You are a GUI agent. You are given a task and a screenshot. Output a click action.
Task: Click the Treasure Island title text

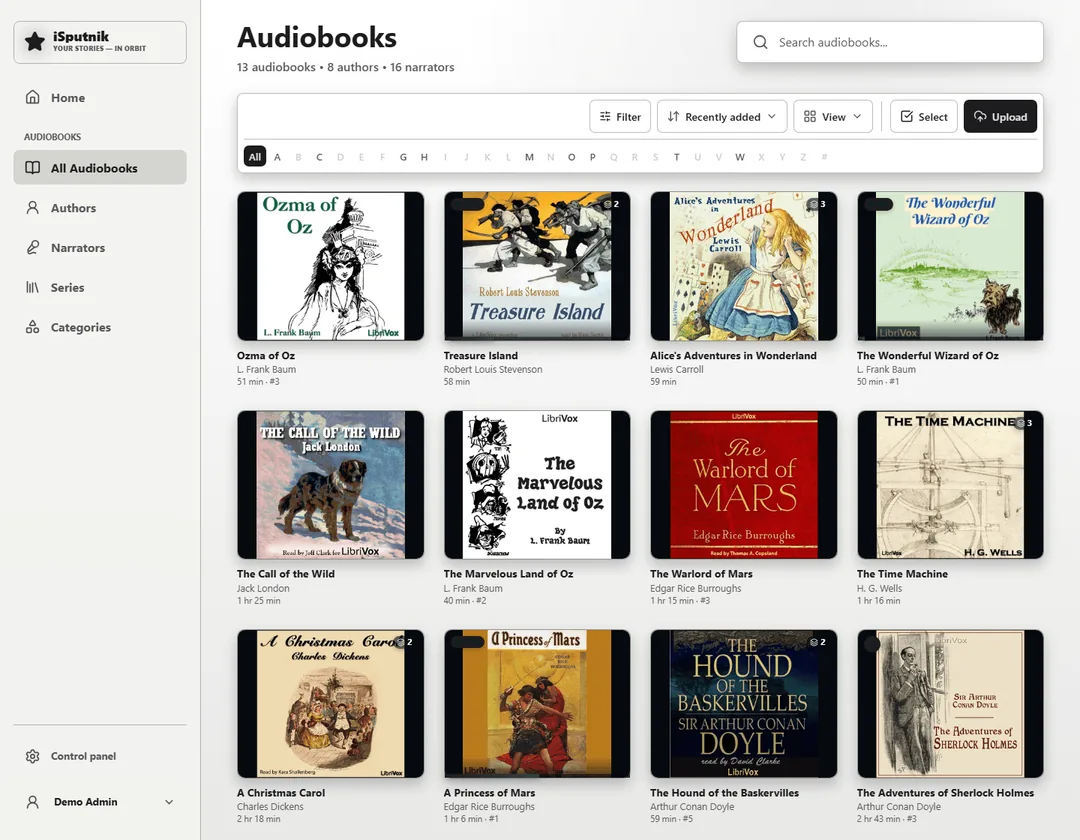point(481,355)
